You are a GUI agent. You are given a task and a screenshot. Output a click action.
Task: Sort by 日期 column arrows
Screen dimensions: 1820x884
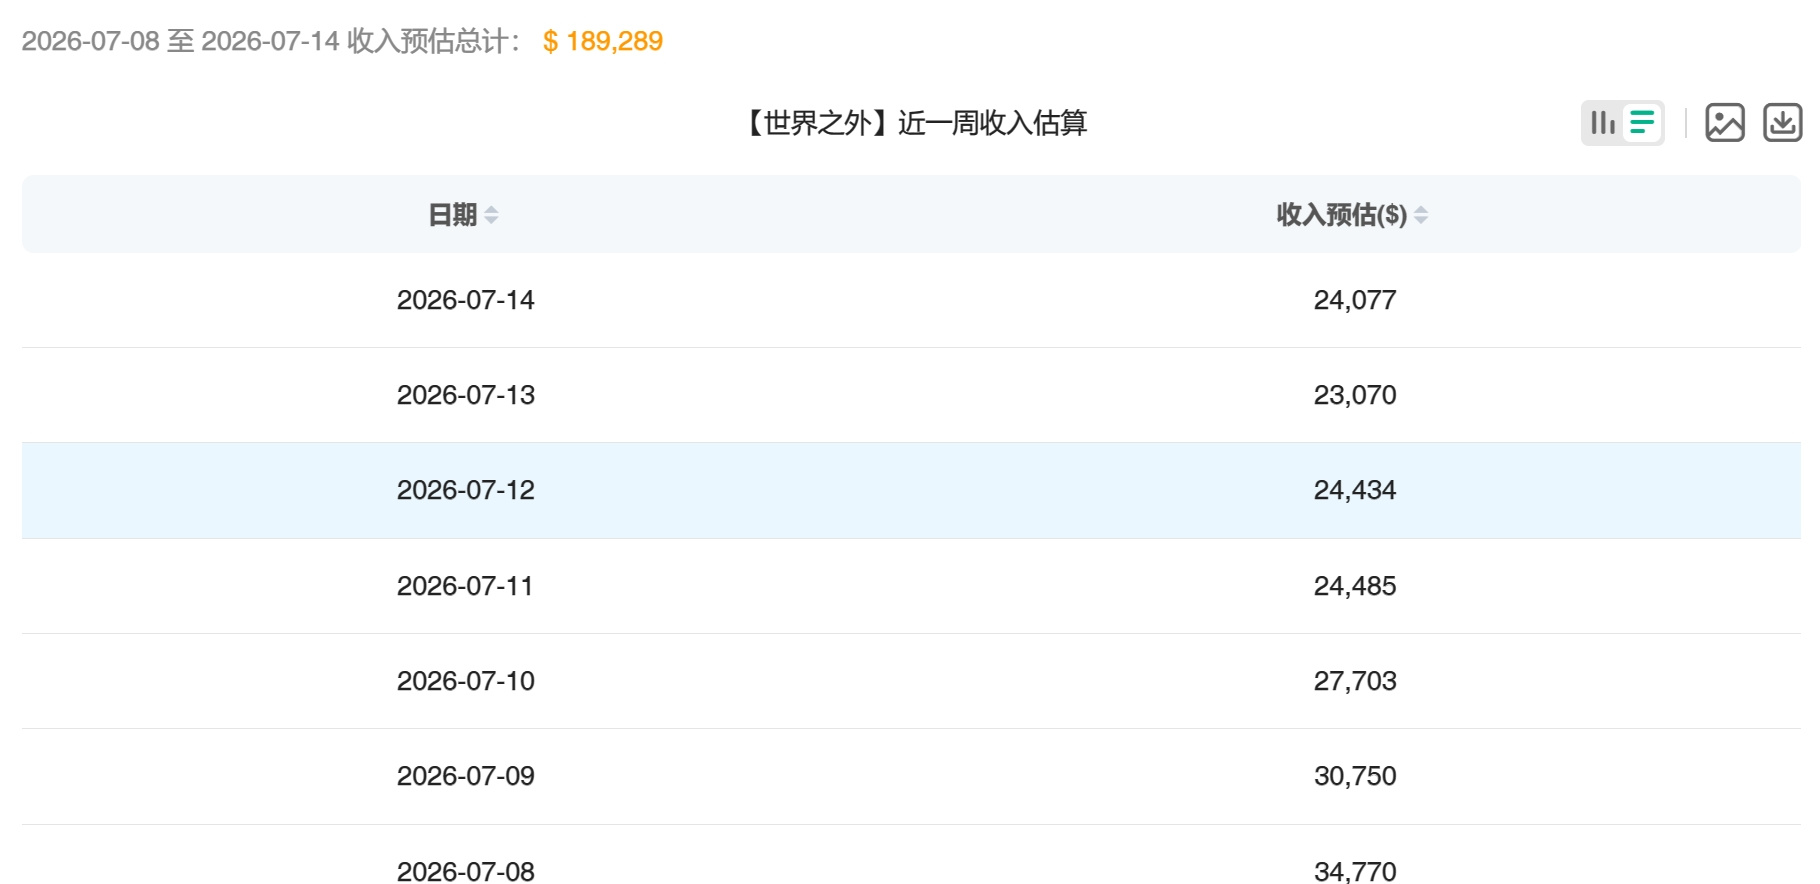[x=491, y=215]
